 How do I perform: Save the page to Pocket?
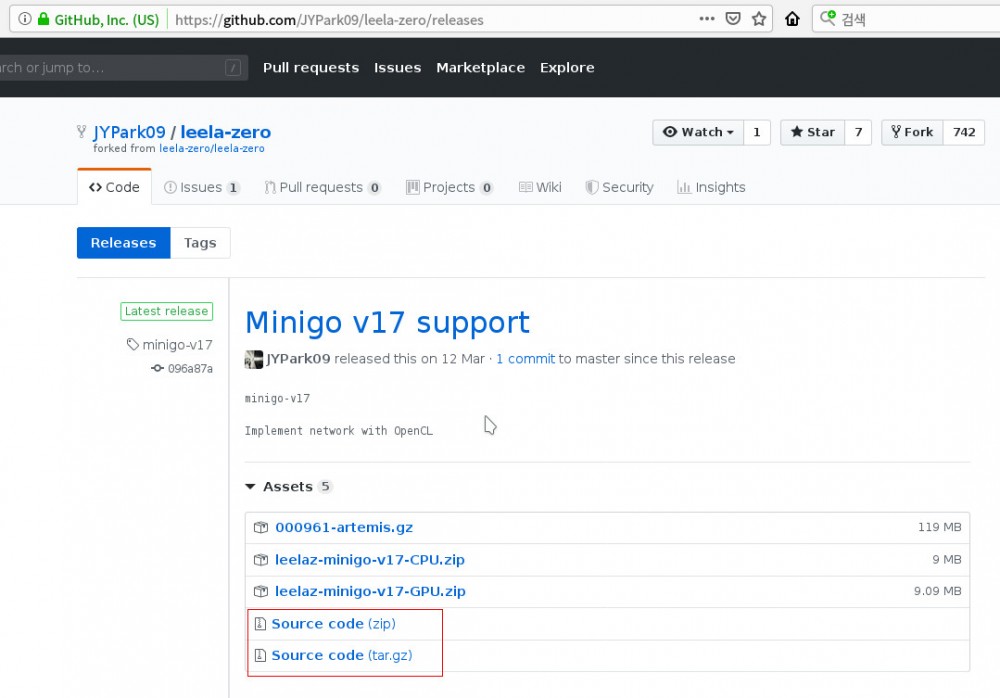[733, 19]
